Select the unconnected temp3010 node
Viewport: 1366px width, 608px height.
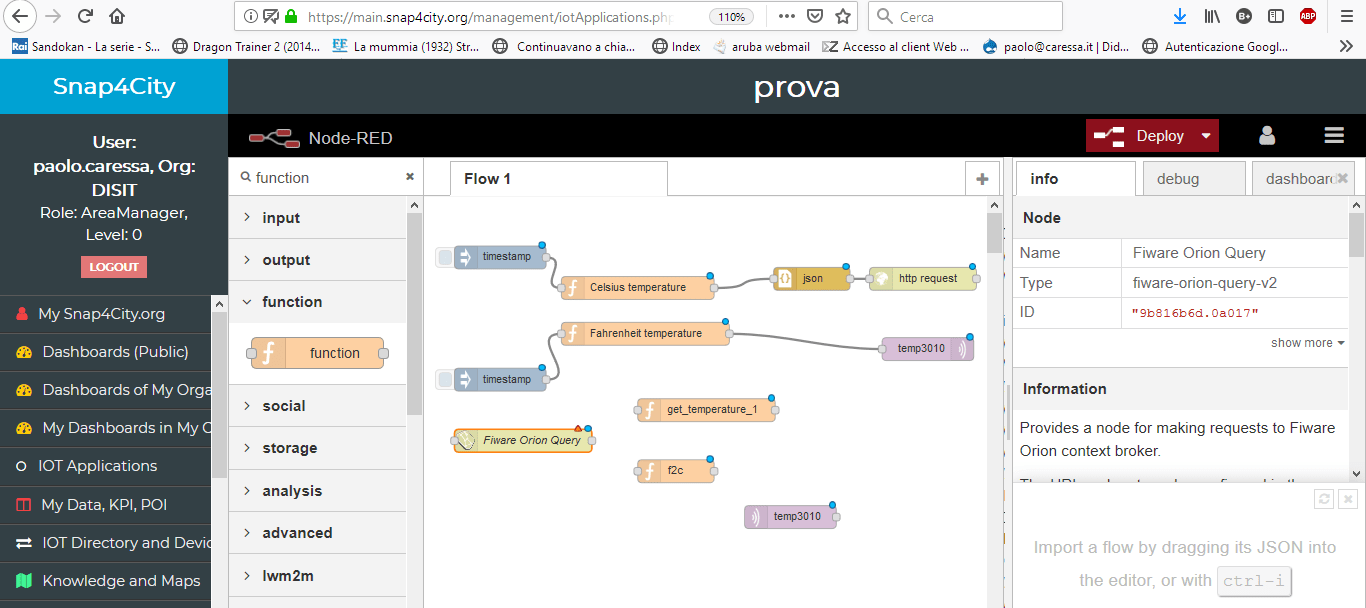click(x=791, y=516)
